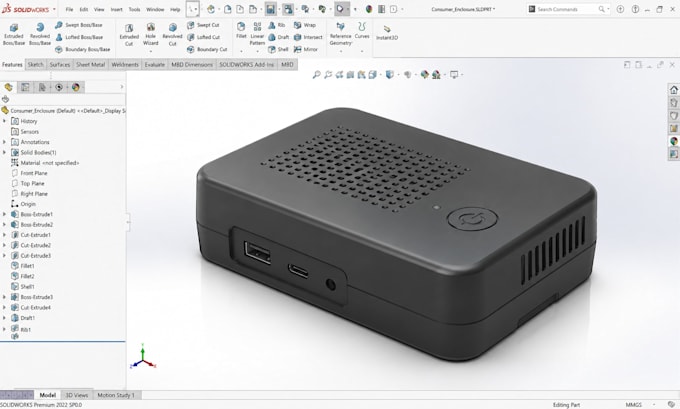
Task: Click the Mirror feature tool
Action: 306,49
